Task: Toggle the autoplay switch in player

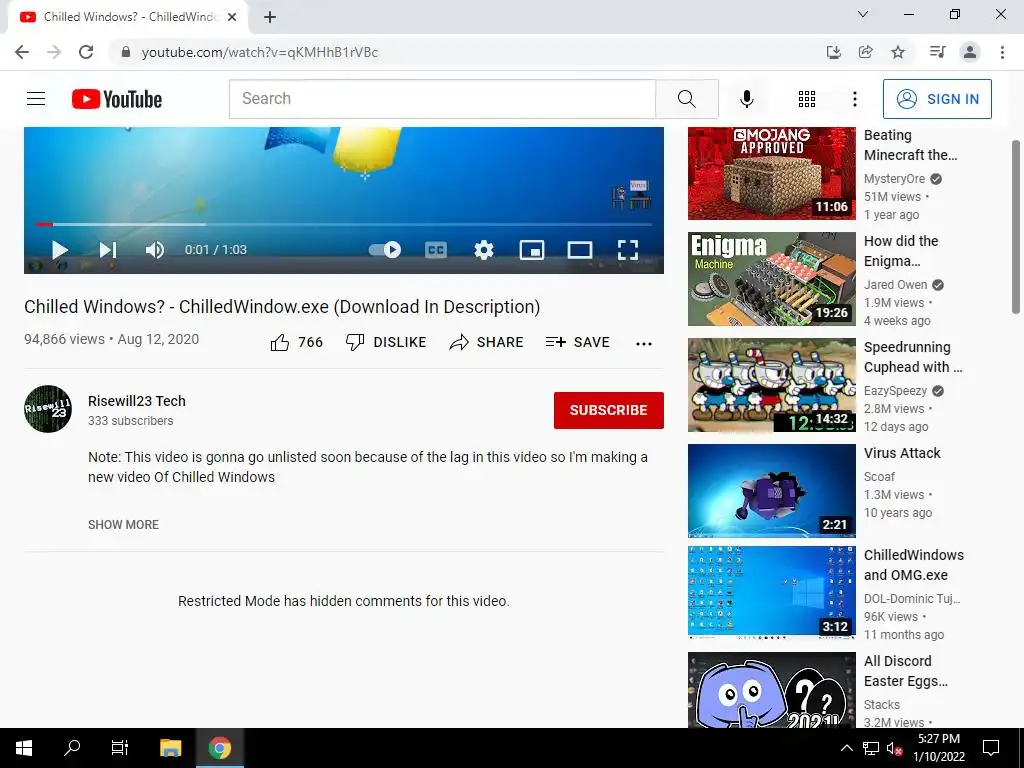Action: (x=385, y=249)
